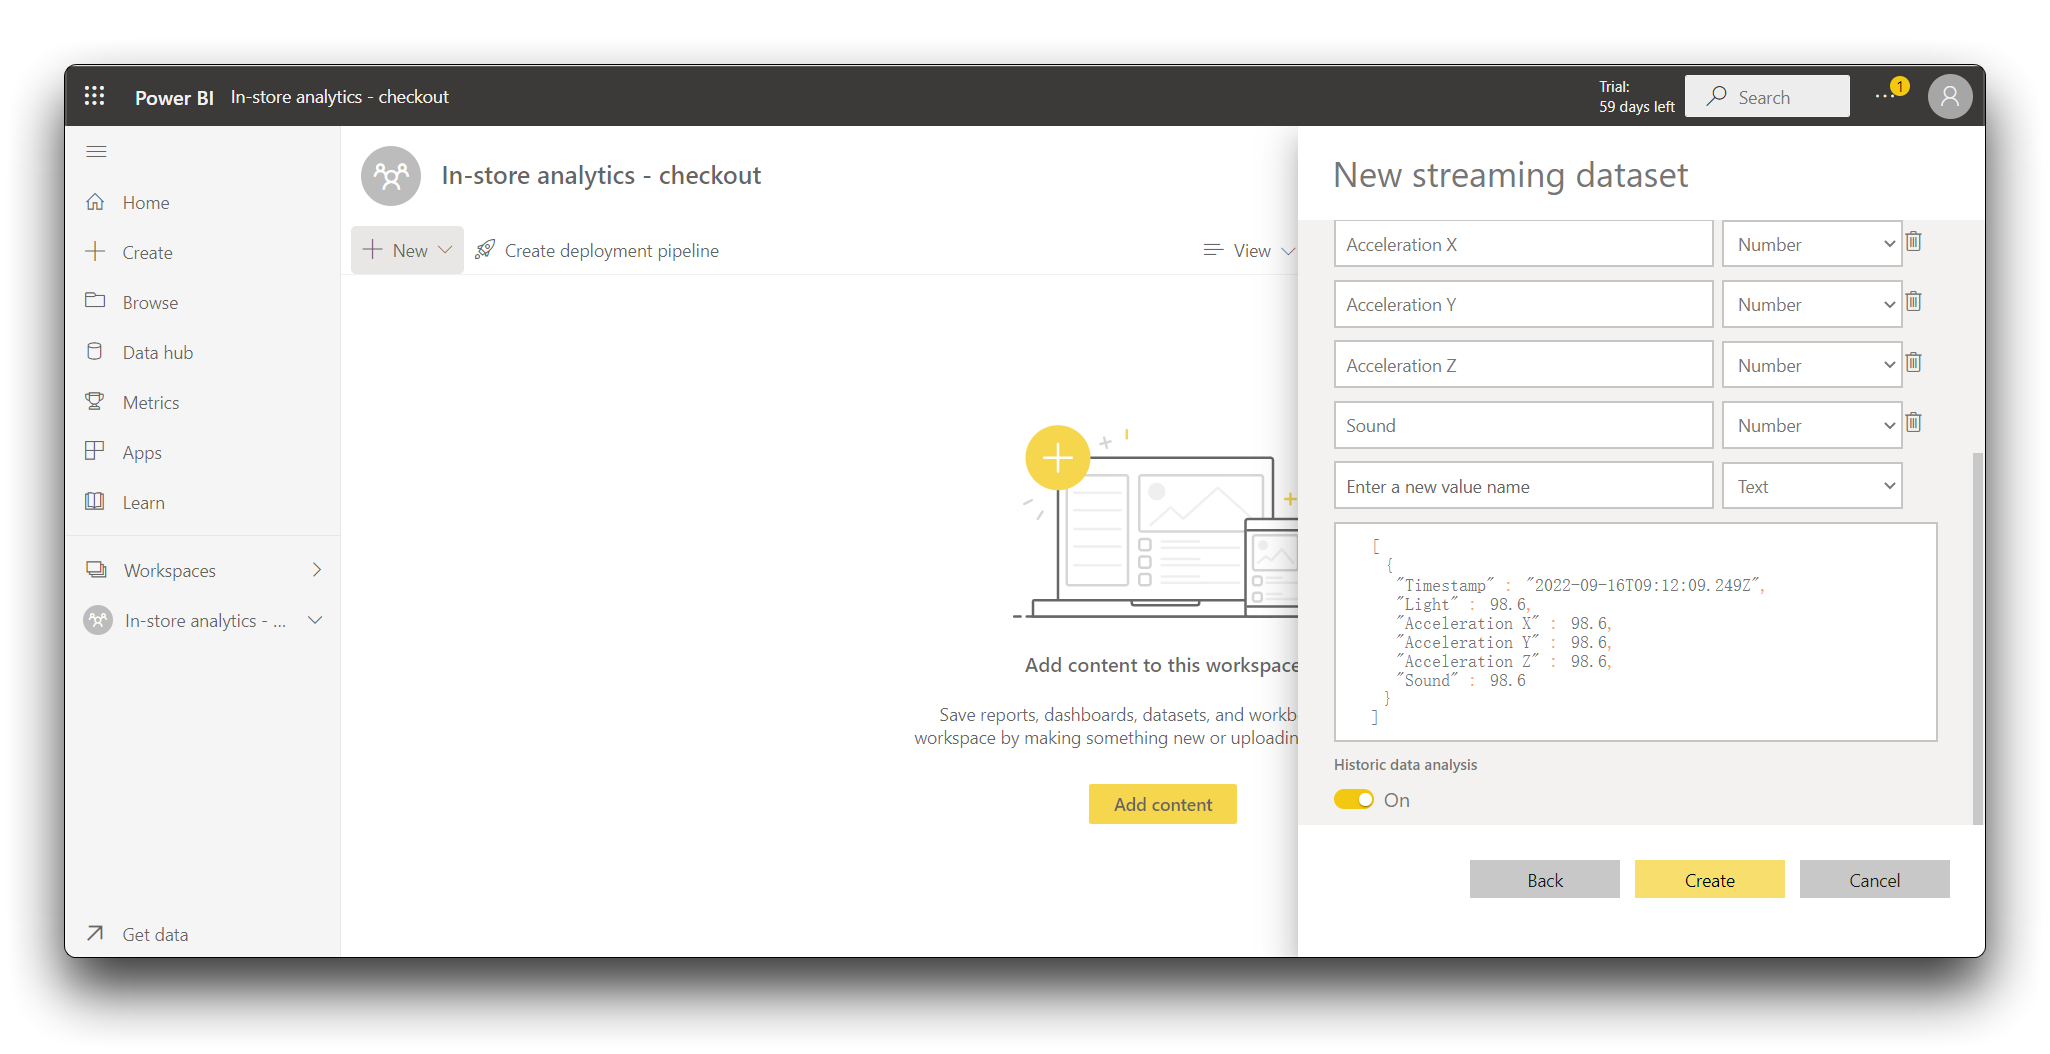2050x1054 pixels.
Task: Click the dataset panel vertical scrollbar
Action: click(1977, 638)
